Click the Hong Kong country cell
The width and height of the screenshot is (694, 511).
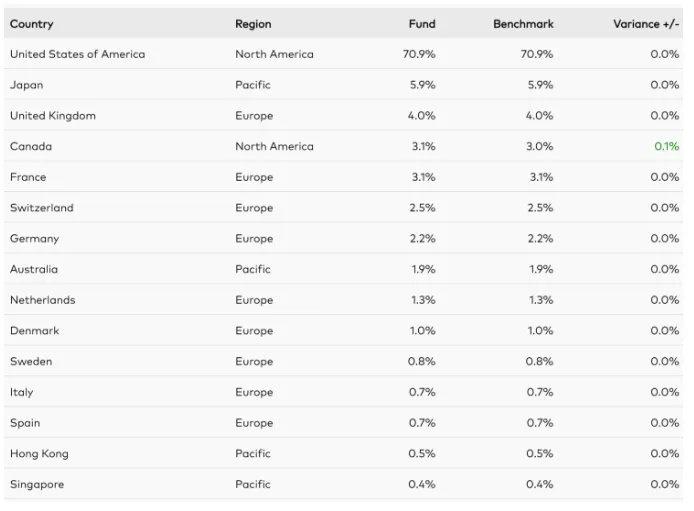[x=39, y=454]
